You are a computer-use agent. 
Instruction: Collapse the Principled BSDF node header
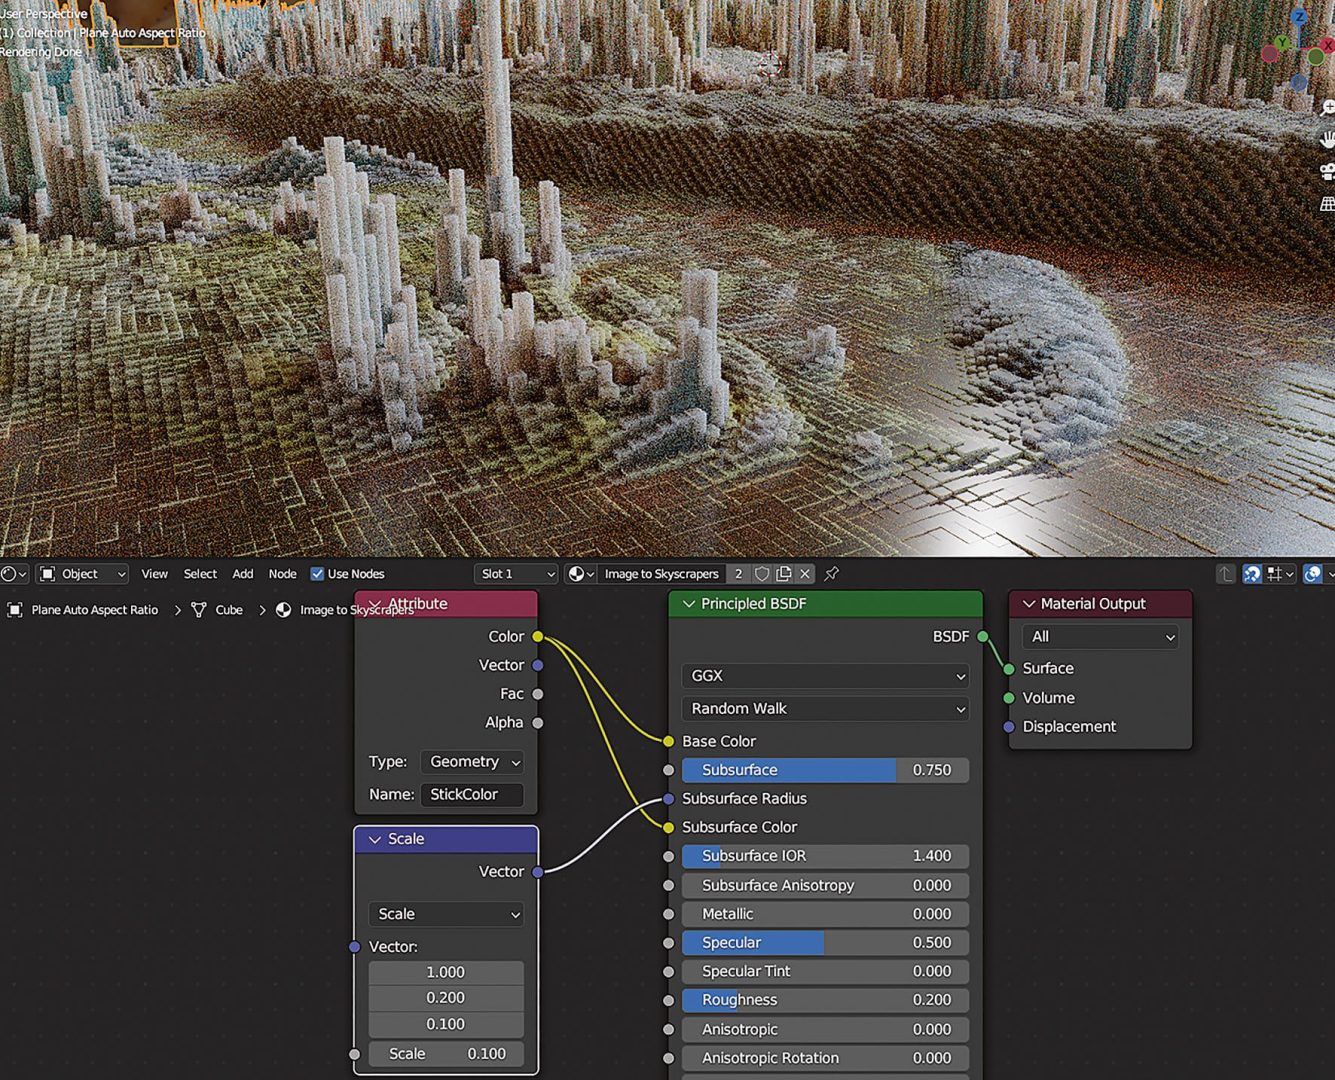point(690,603)
